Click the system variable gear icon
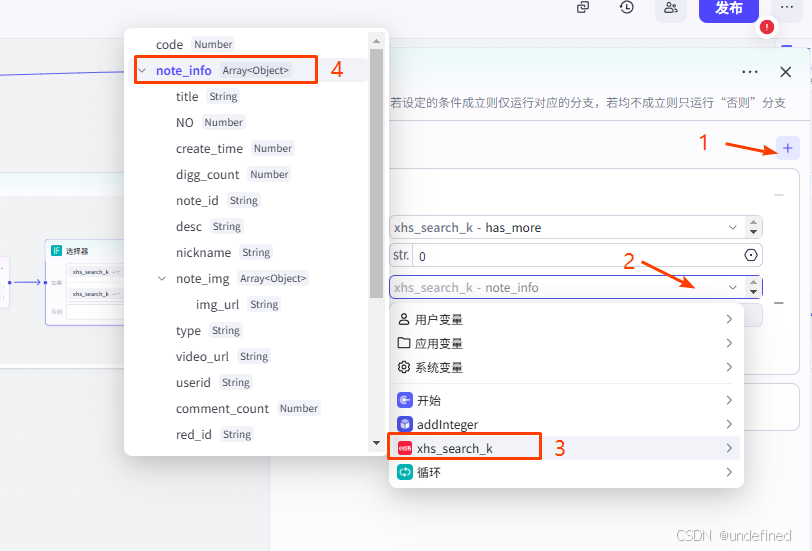The width and height of the screenshot is (812, 551). 404,367
